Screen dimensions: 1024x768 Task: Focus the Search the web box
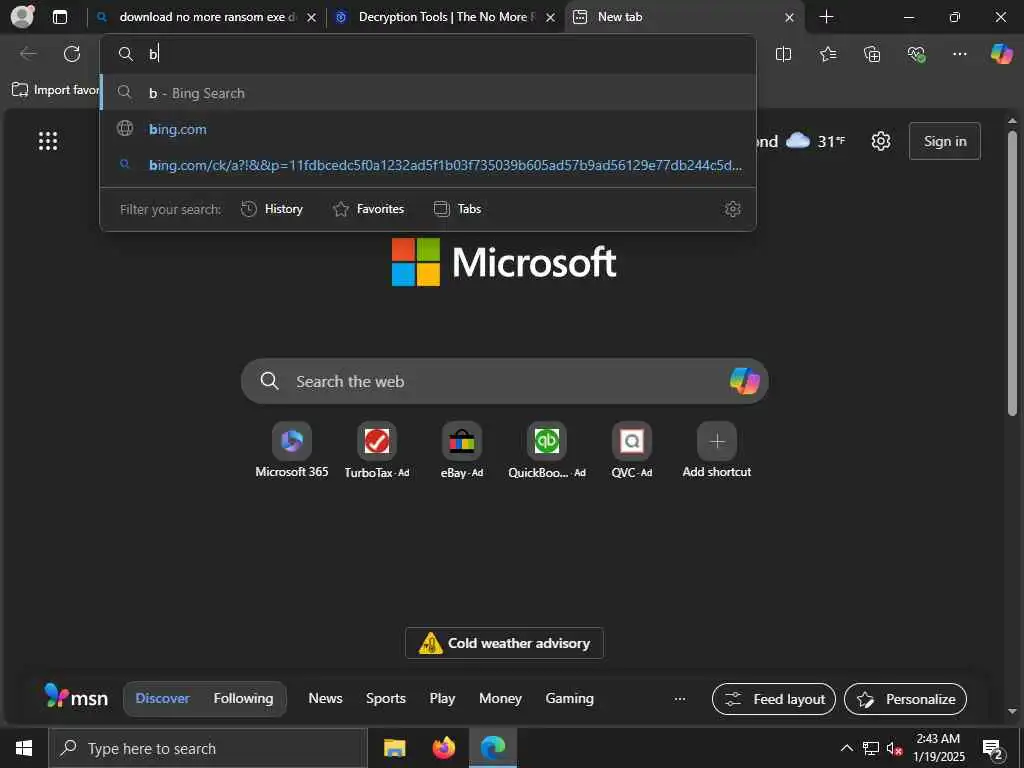[504, 381]
